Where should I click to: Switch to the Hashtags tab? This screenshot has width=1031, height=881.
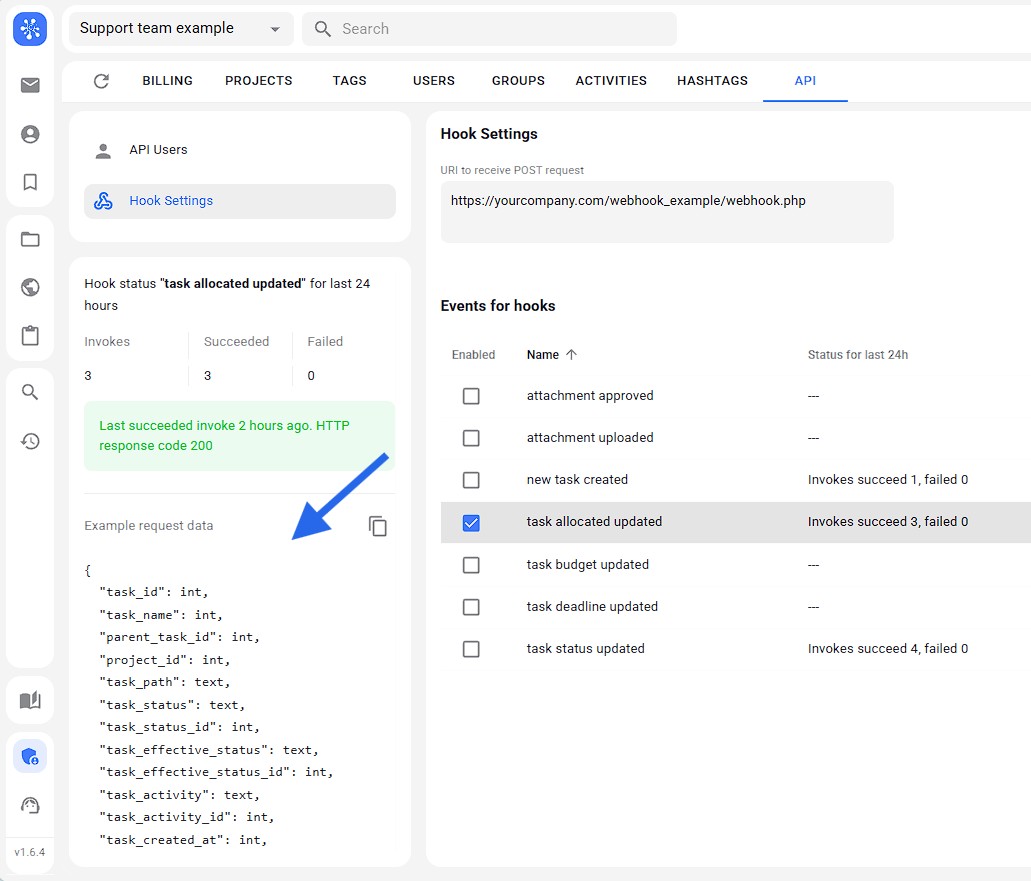[x=712, y=81]
